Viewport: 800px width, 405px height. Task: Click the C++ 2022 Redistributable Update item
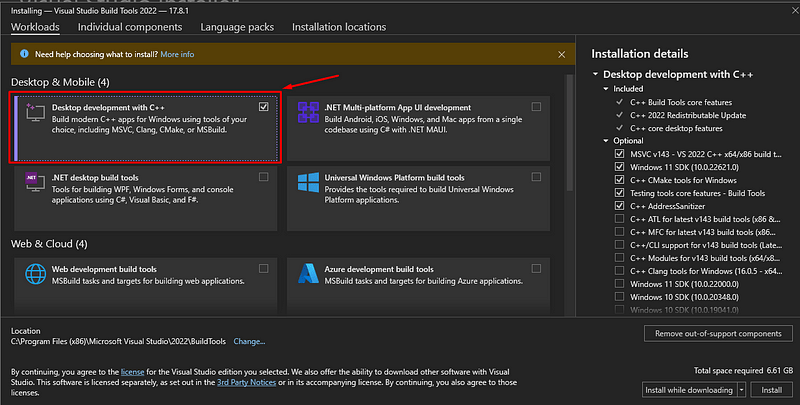pyautogui.click(x=688, y=115)
